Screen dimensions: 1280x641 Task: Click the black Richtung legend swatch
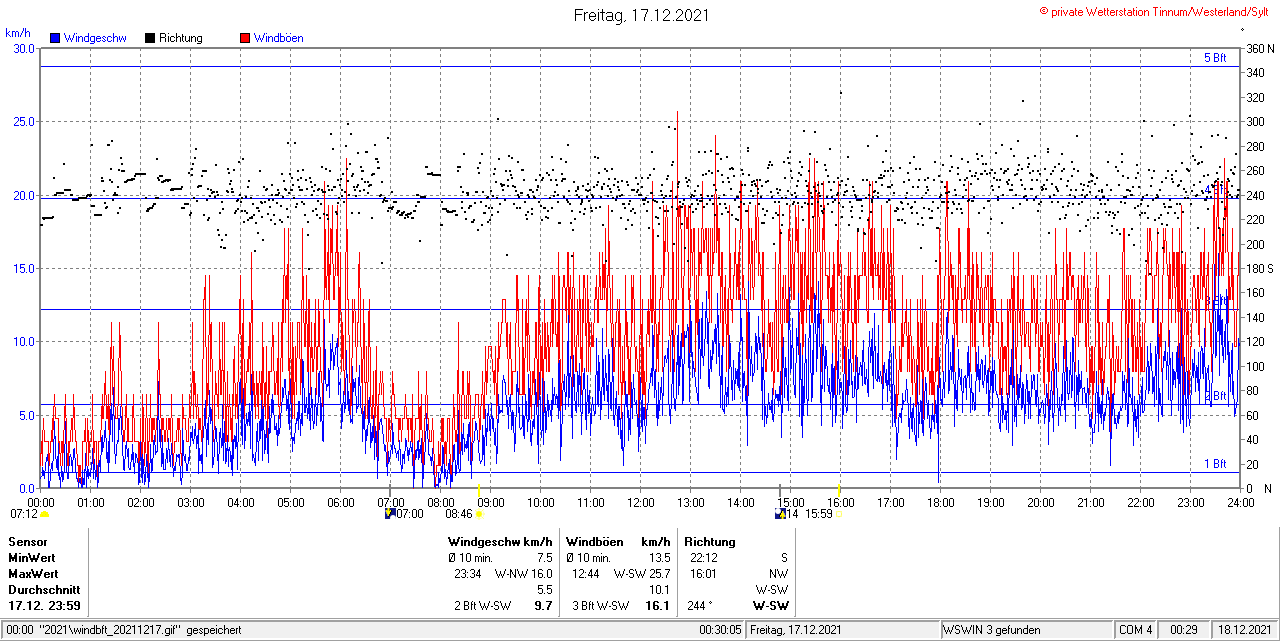click(150, 38)
